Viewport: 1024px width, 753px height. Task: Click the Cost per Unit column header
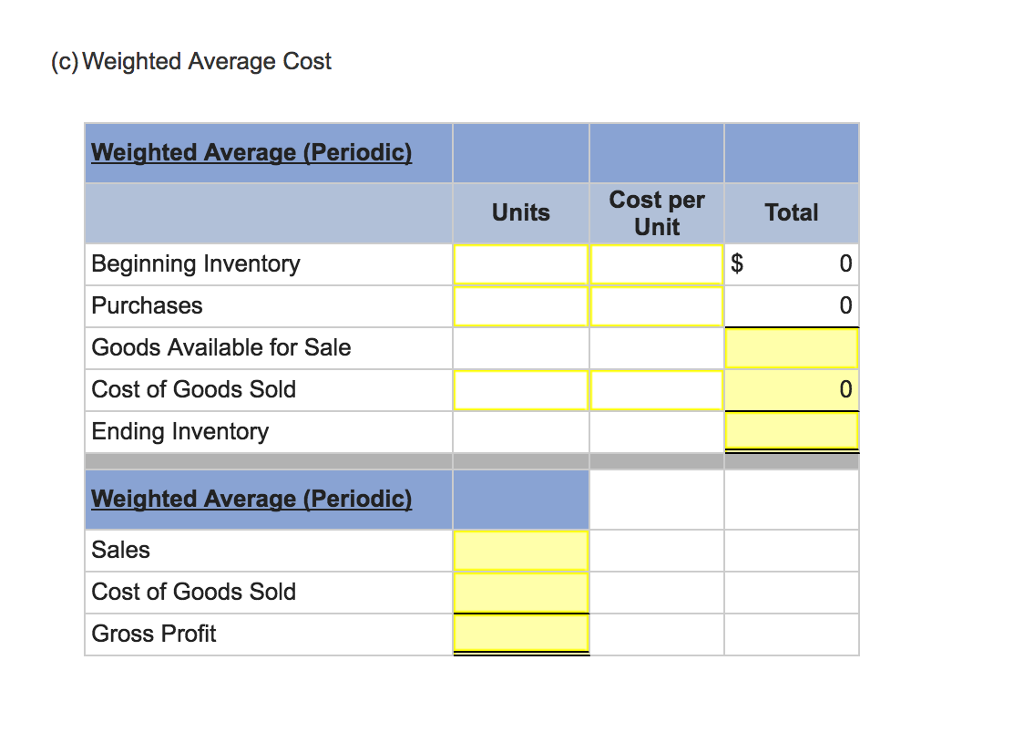tap(656, 213)
